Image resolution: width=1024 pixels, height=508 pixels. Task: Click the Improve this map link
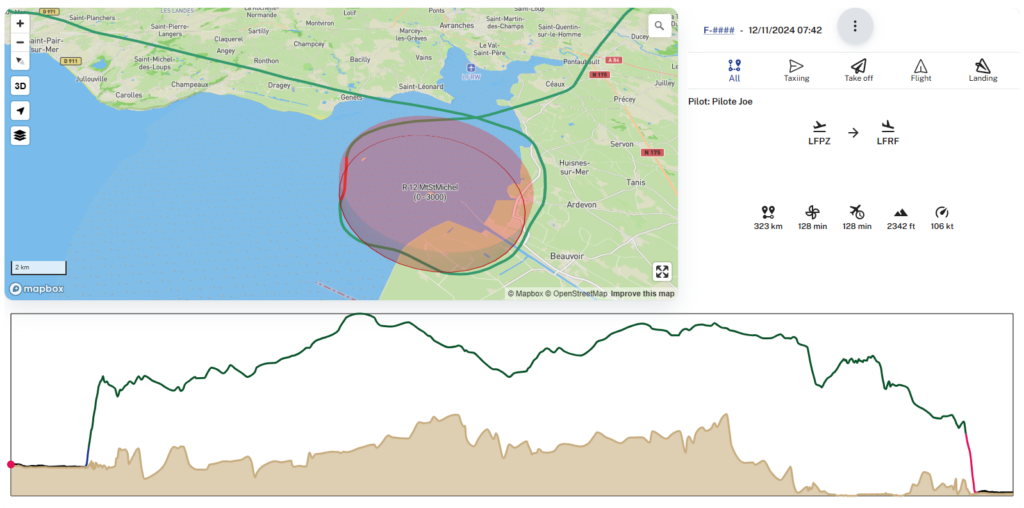(x=642, y=294)
